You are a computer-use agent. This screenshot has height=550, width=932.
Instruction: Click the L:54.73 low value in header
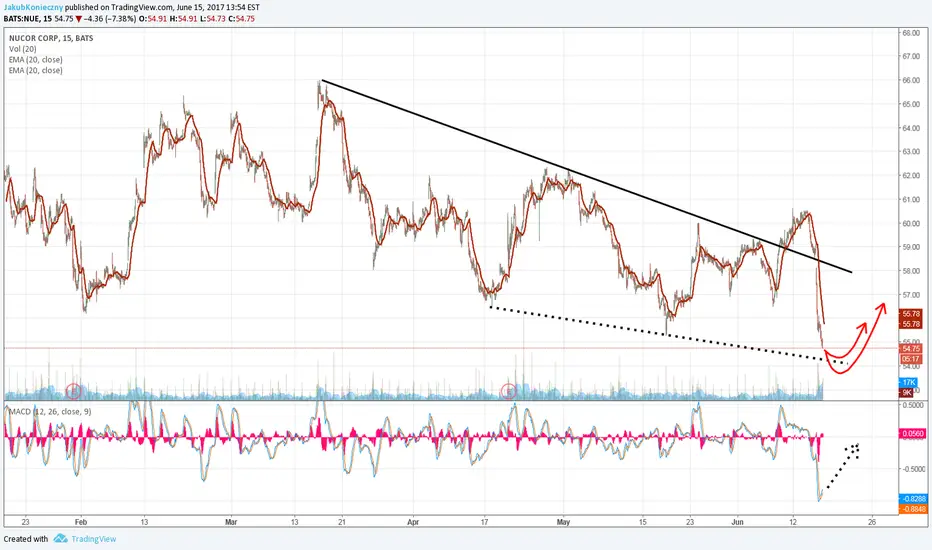(x=212, y=18)
